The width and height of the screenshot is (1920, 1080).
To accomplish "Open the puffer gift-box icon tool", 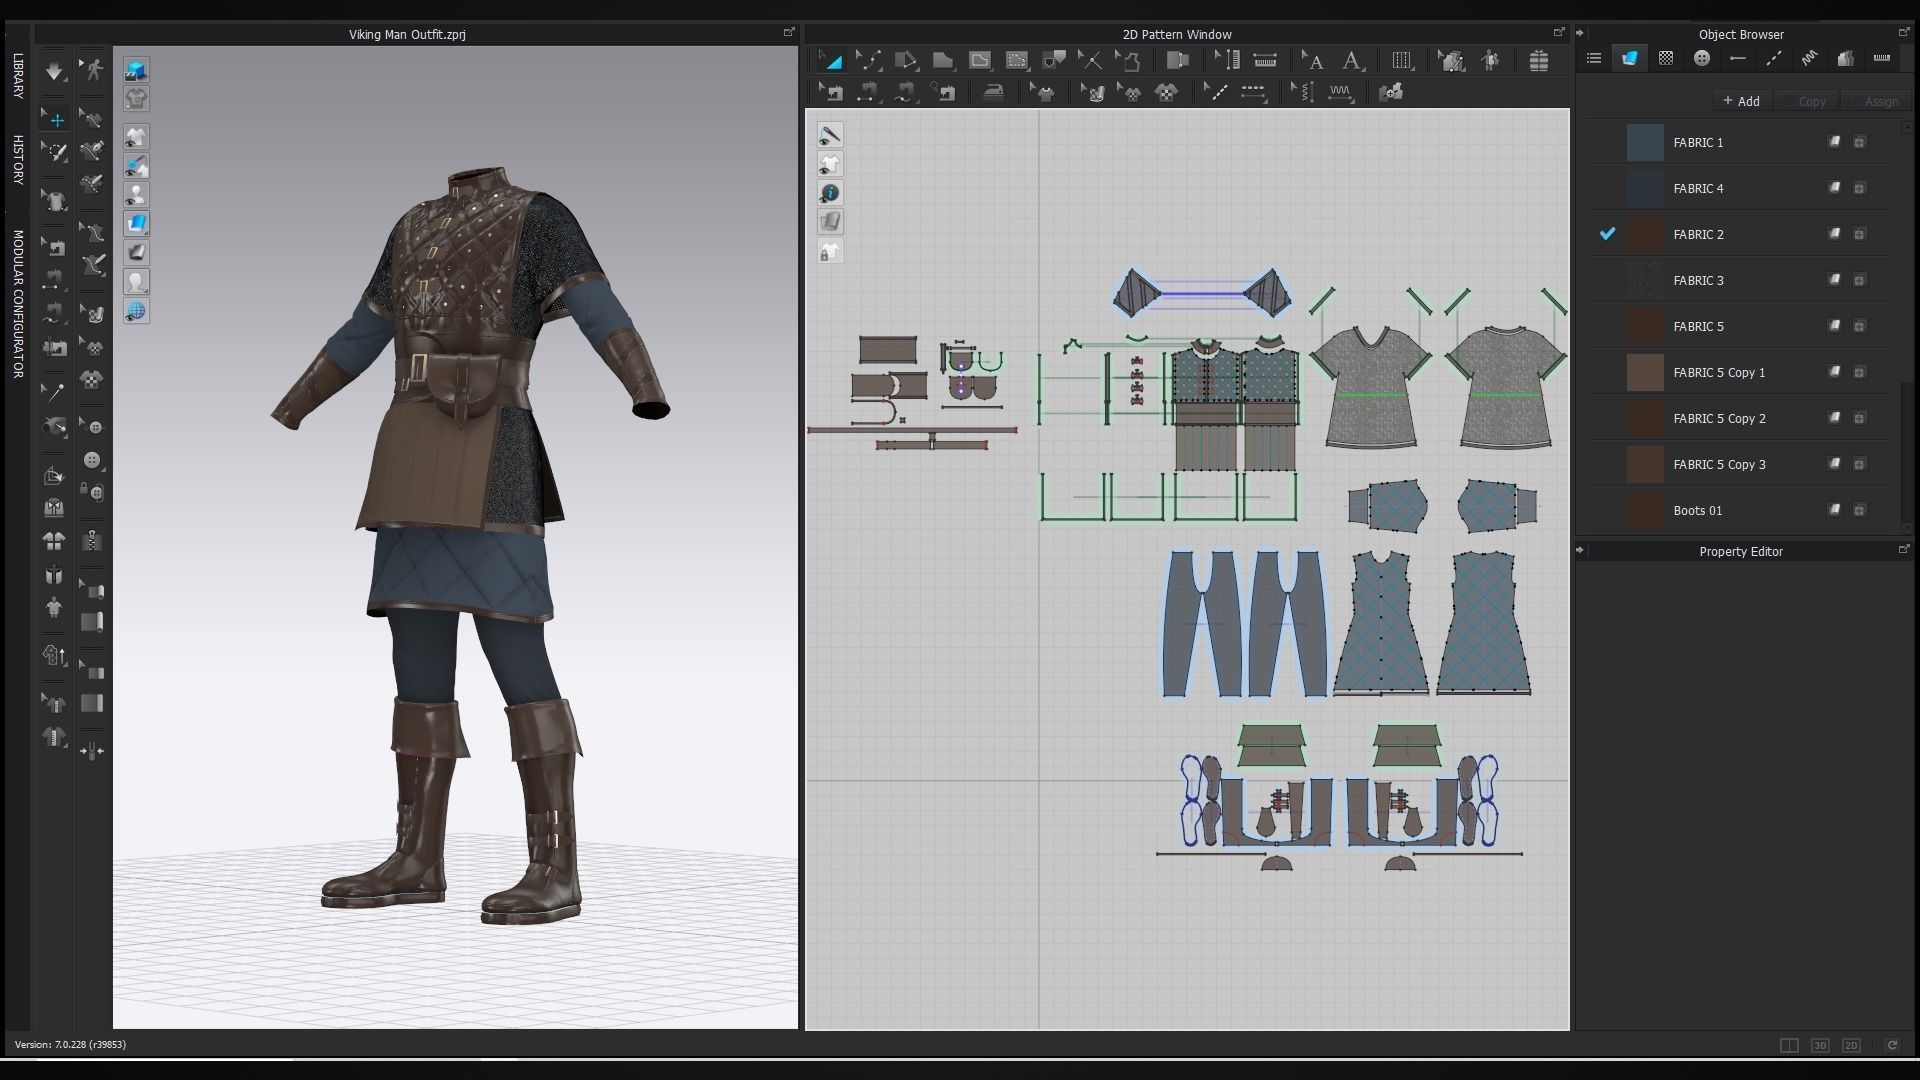I will pos(1539,60).
